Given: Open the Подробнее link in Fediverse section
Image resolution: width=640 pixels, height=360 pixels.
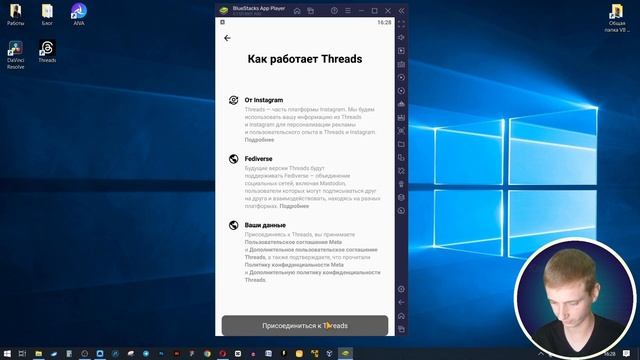Looking at the screenshot, I should (294, 206).
